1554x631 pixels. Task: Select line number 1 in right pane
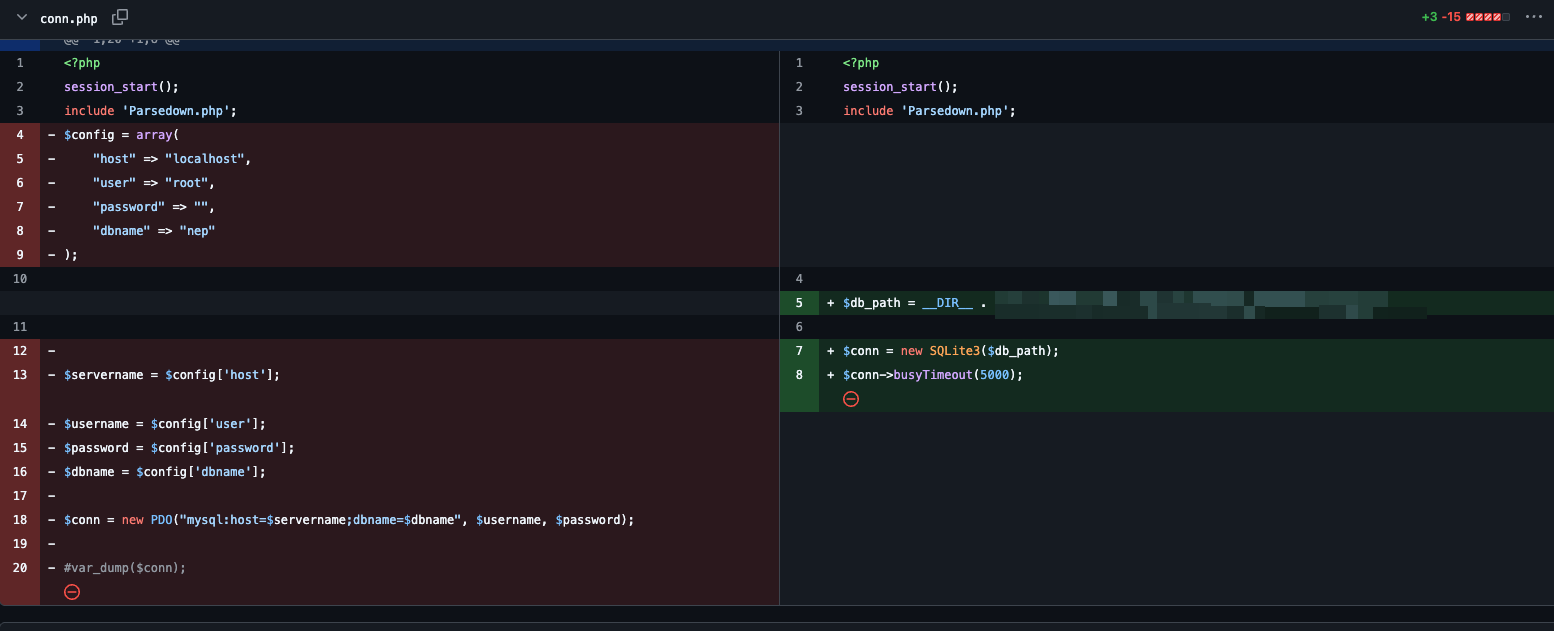pos(799,63)
